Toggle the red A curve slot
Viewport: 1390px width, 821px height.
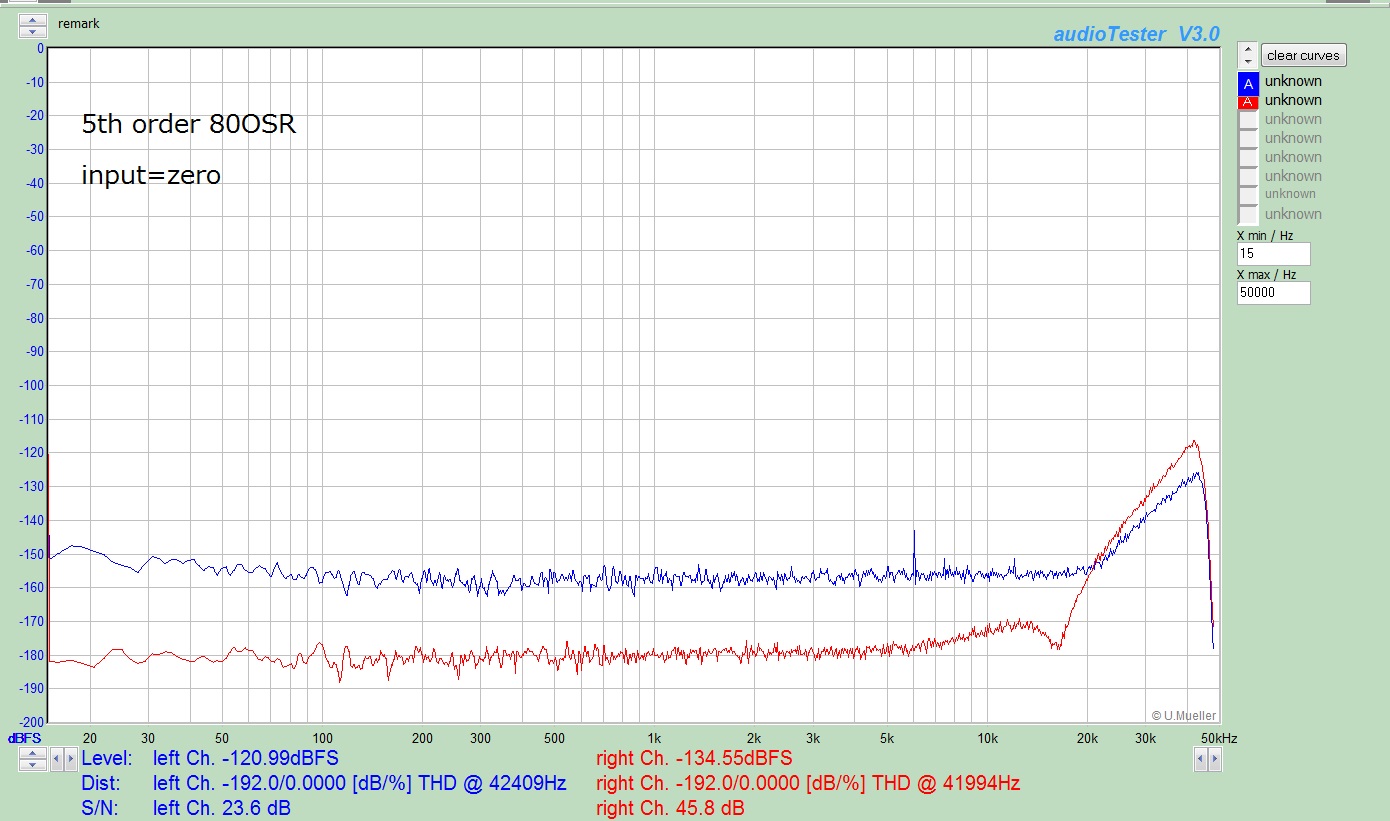click(1247, 101)
